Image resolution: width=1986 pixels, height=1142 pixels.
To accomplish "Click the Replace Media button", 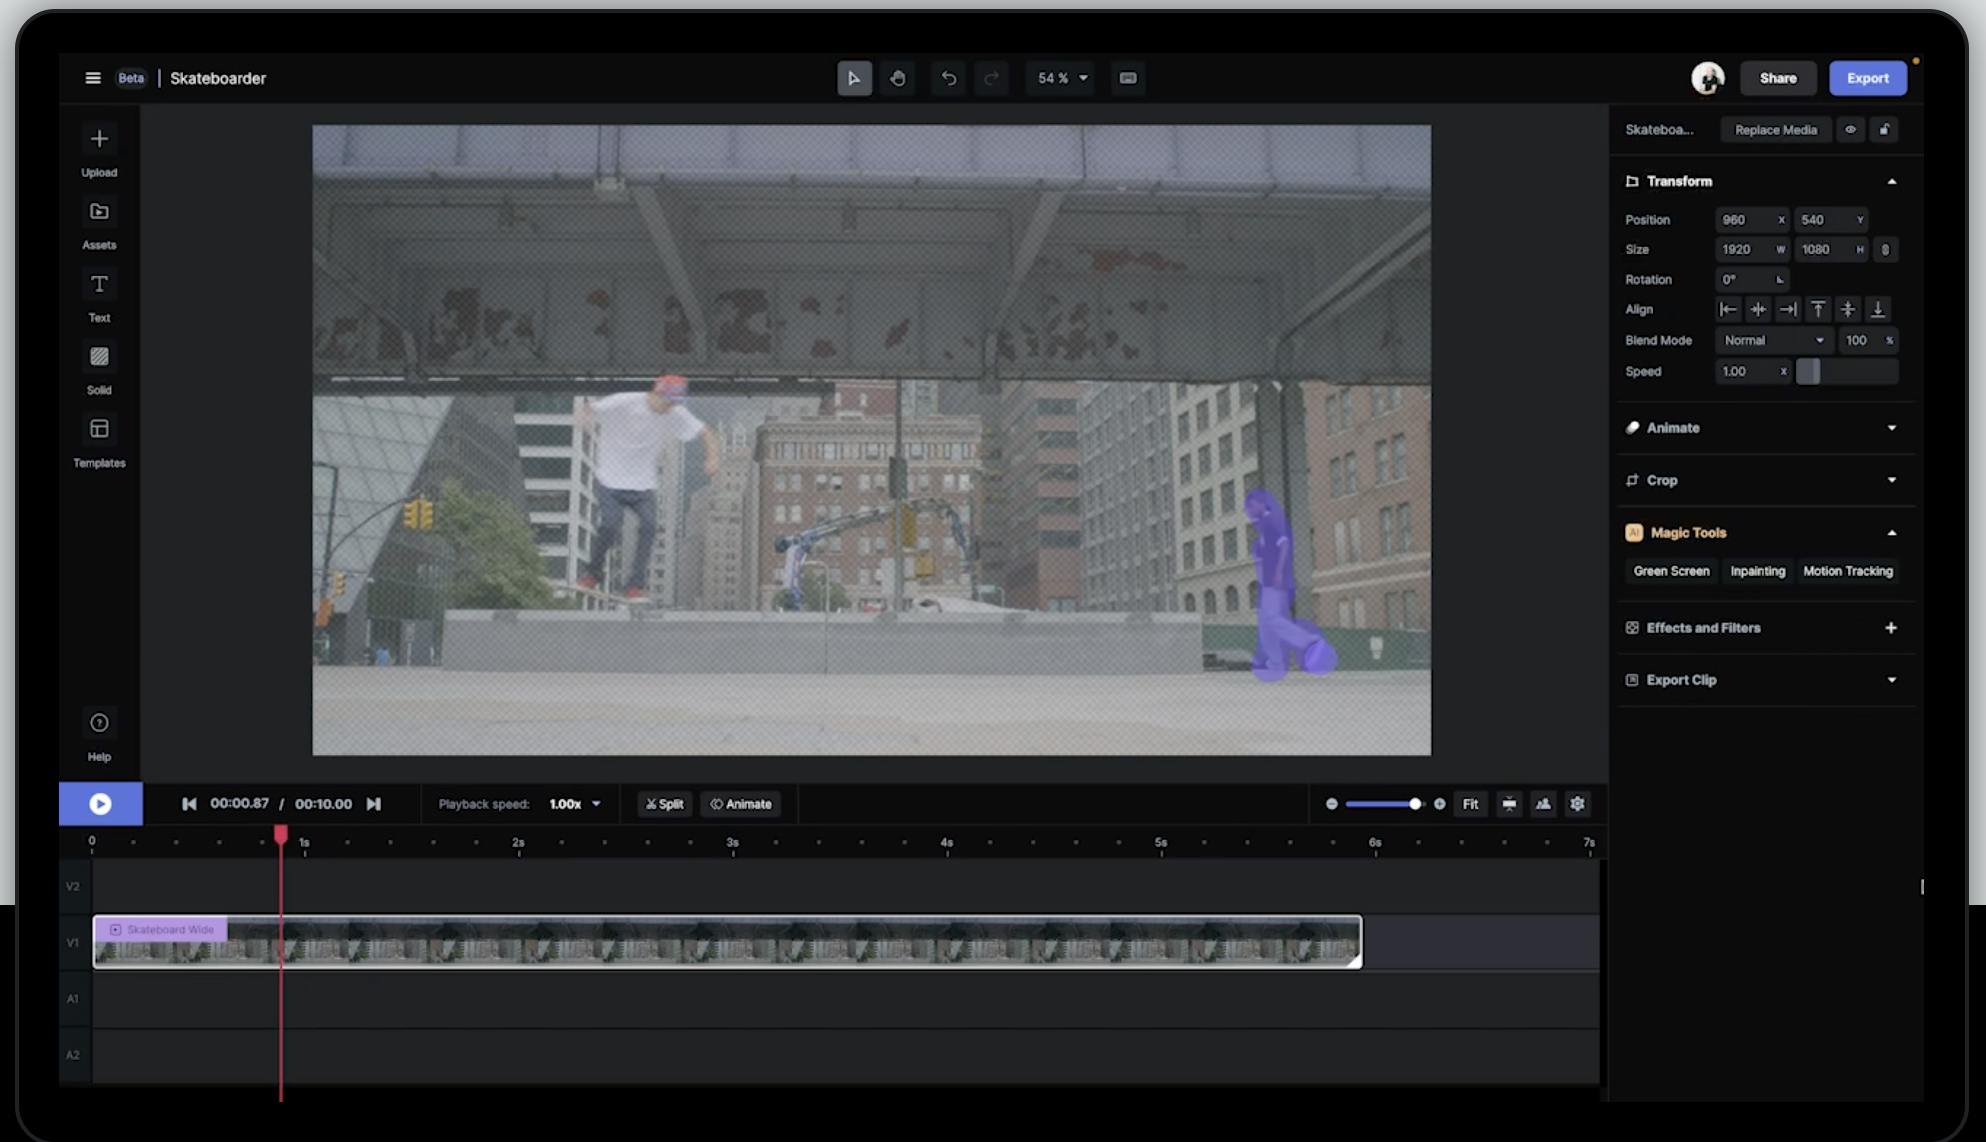I will click(1775, 130).
